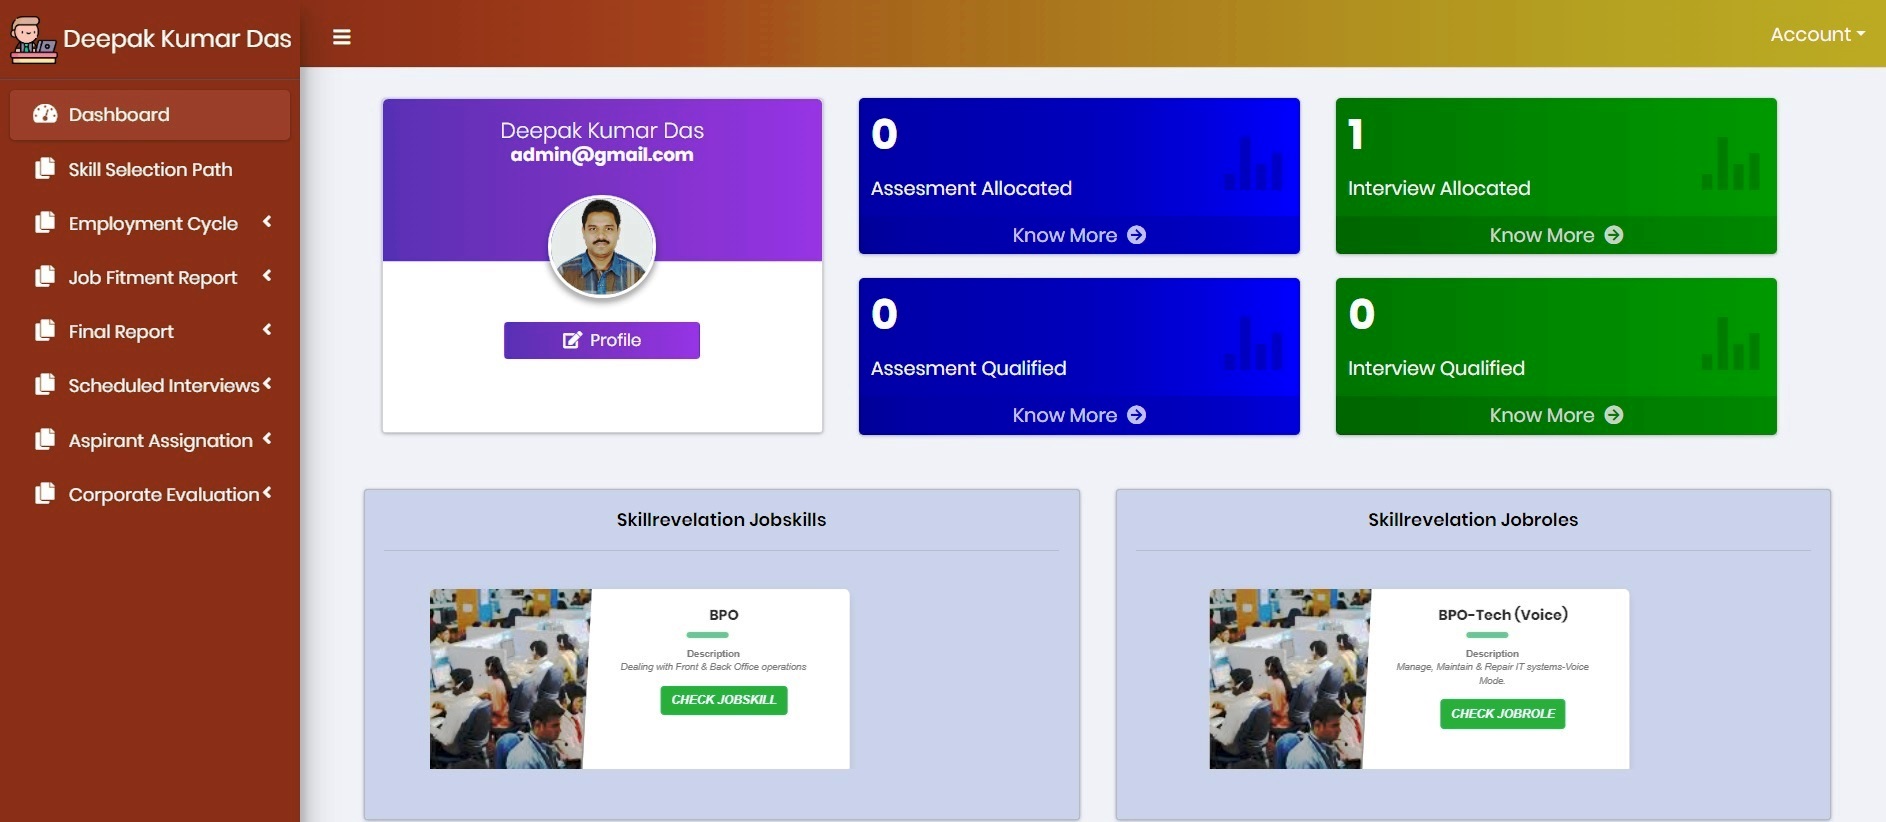Click the Skill Selection Path document icon
1886x822 pixels.
pos(45,168)
